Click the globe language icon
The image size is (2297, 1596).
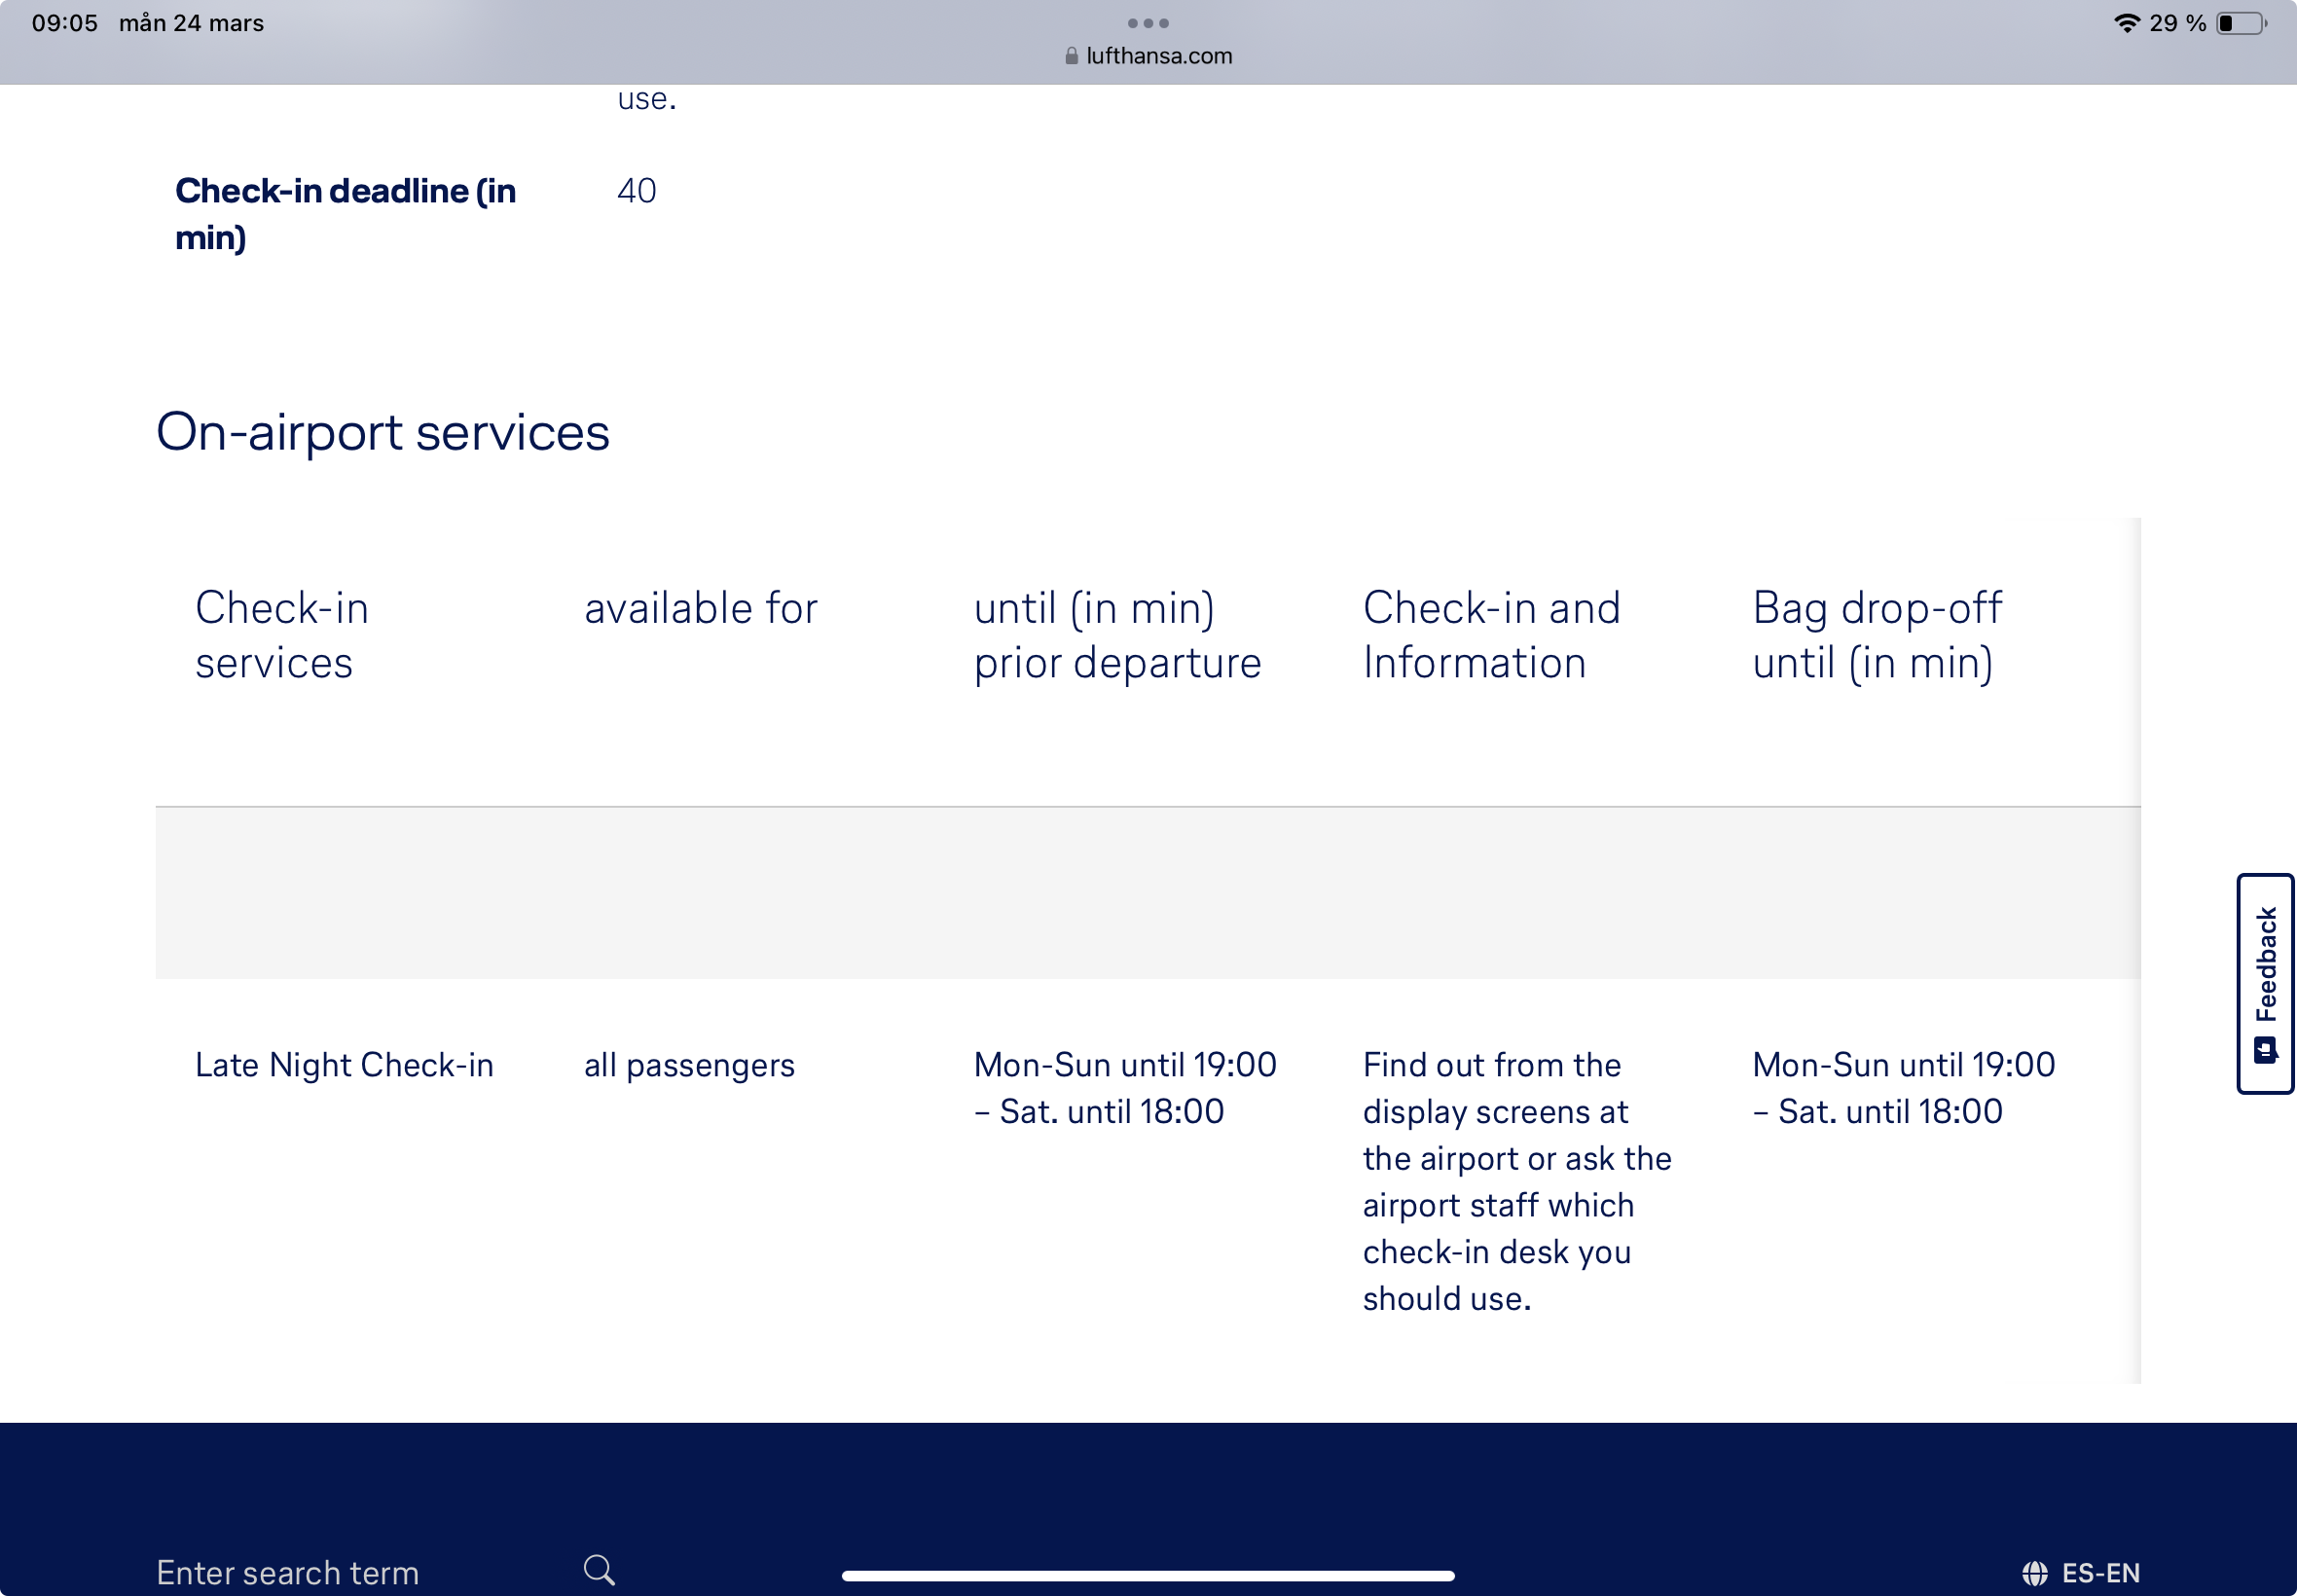tap(2034, 1573)
